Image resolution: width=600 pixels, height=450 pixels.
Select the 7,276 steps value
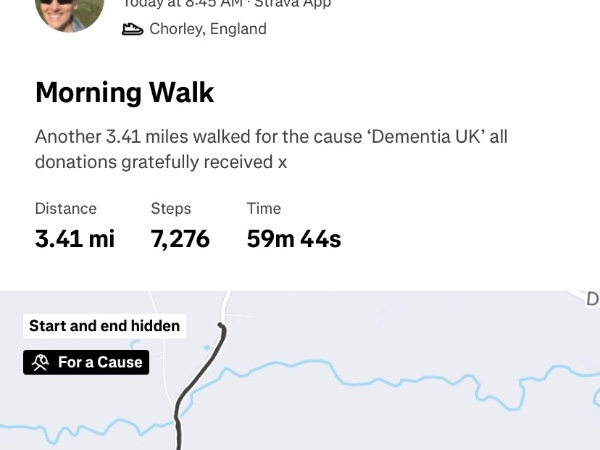[180, 239]
